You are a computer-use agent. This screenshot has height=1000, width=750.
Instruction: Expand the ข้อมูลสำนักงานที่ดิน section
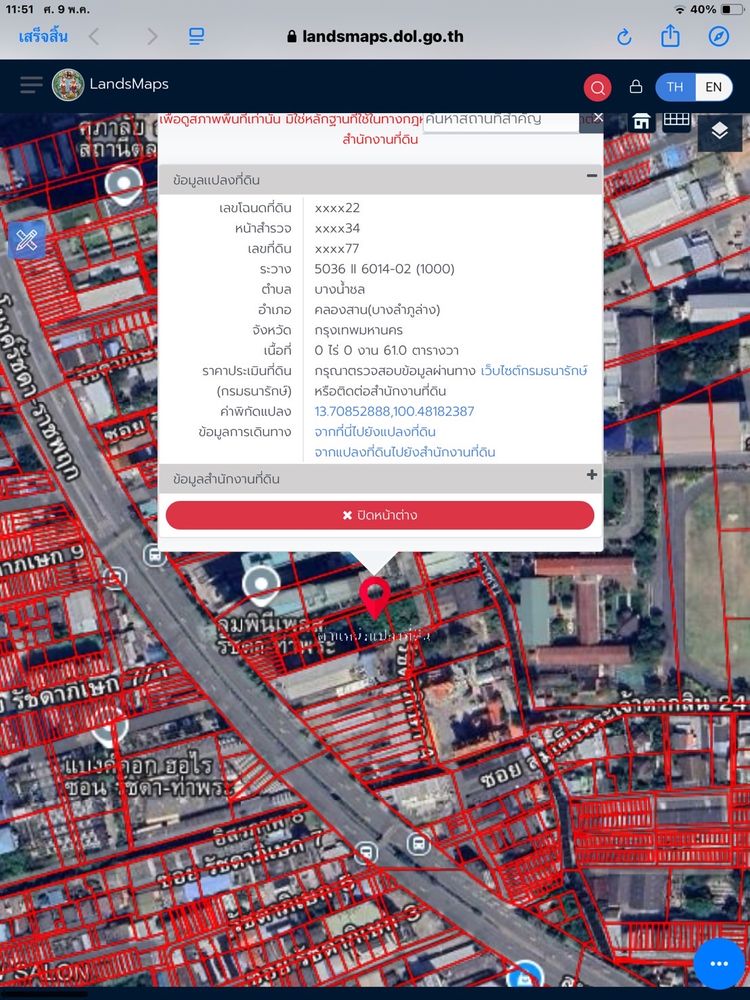pos(592,476)
